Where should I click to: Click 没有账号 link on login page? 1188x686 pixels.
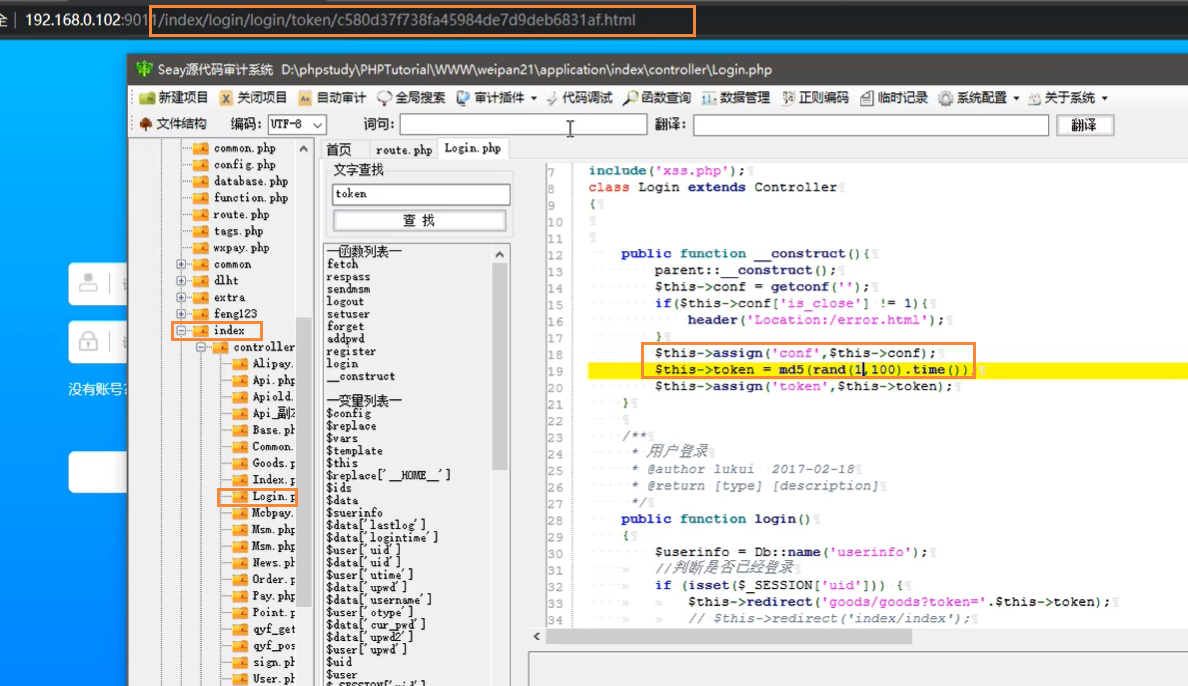coord(97,390)
